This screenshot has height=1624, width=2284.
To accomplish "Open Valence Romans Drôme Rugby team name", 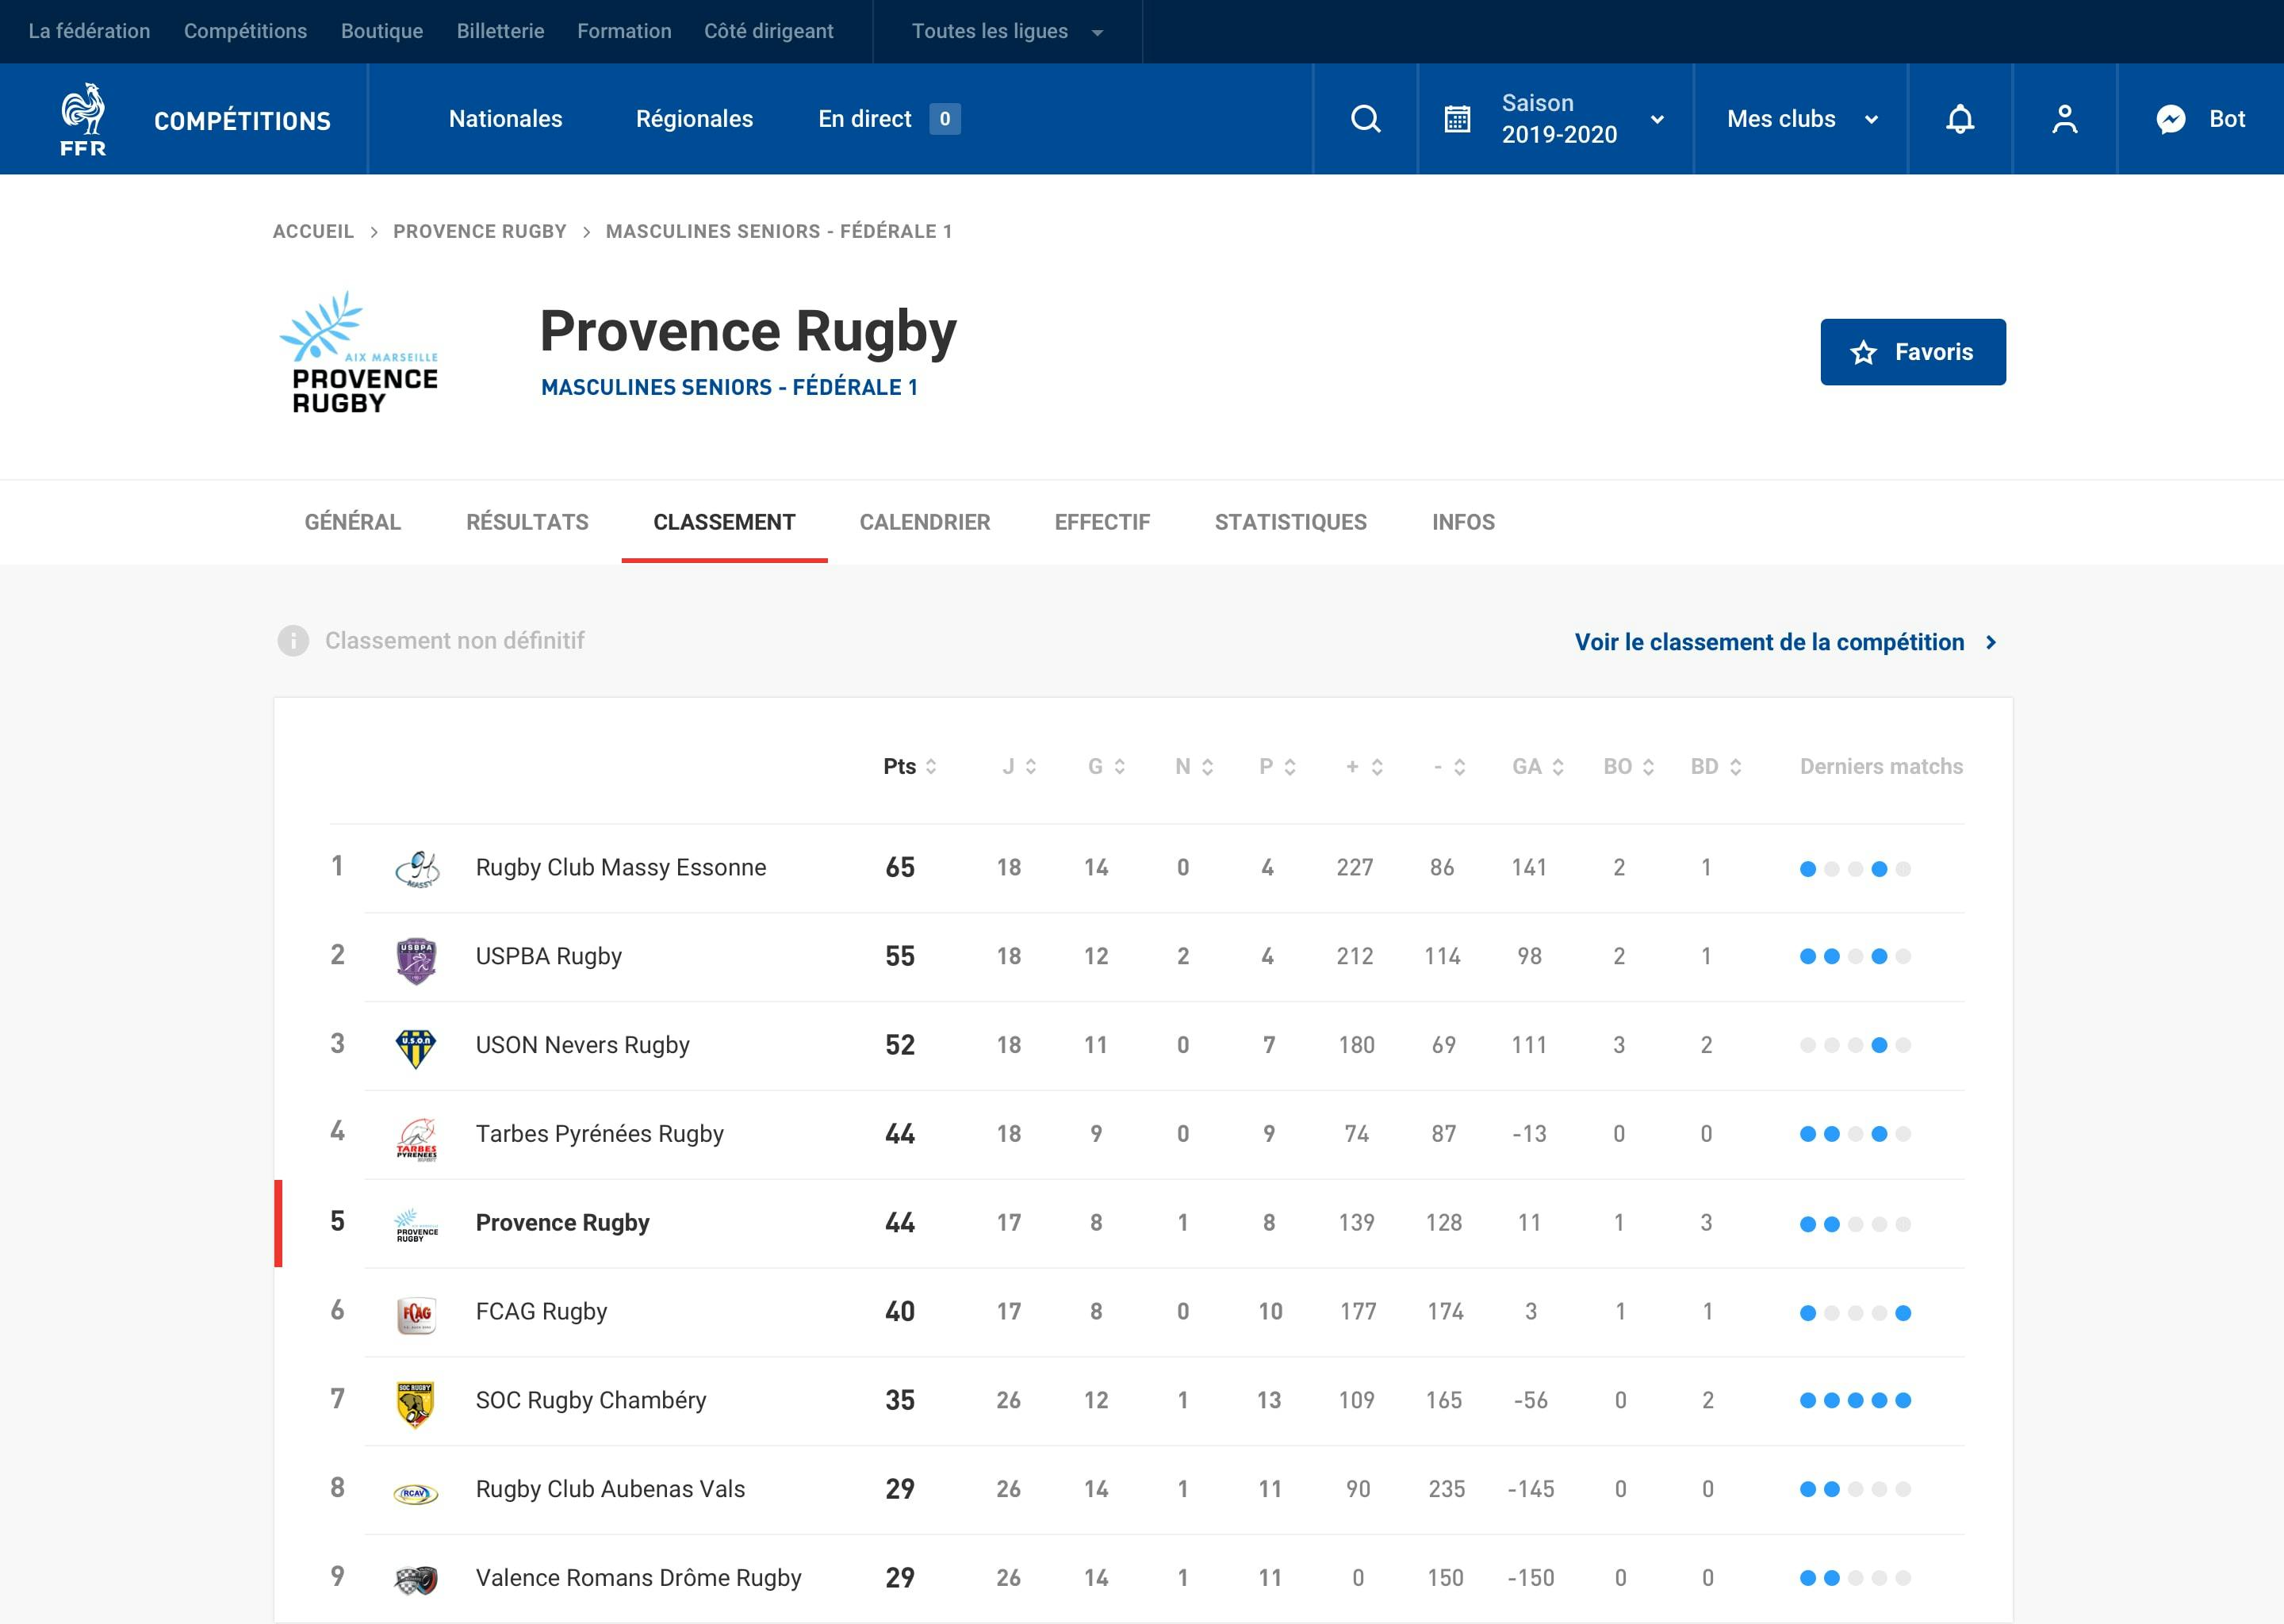I will [x=638, y=1578].
